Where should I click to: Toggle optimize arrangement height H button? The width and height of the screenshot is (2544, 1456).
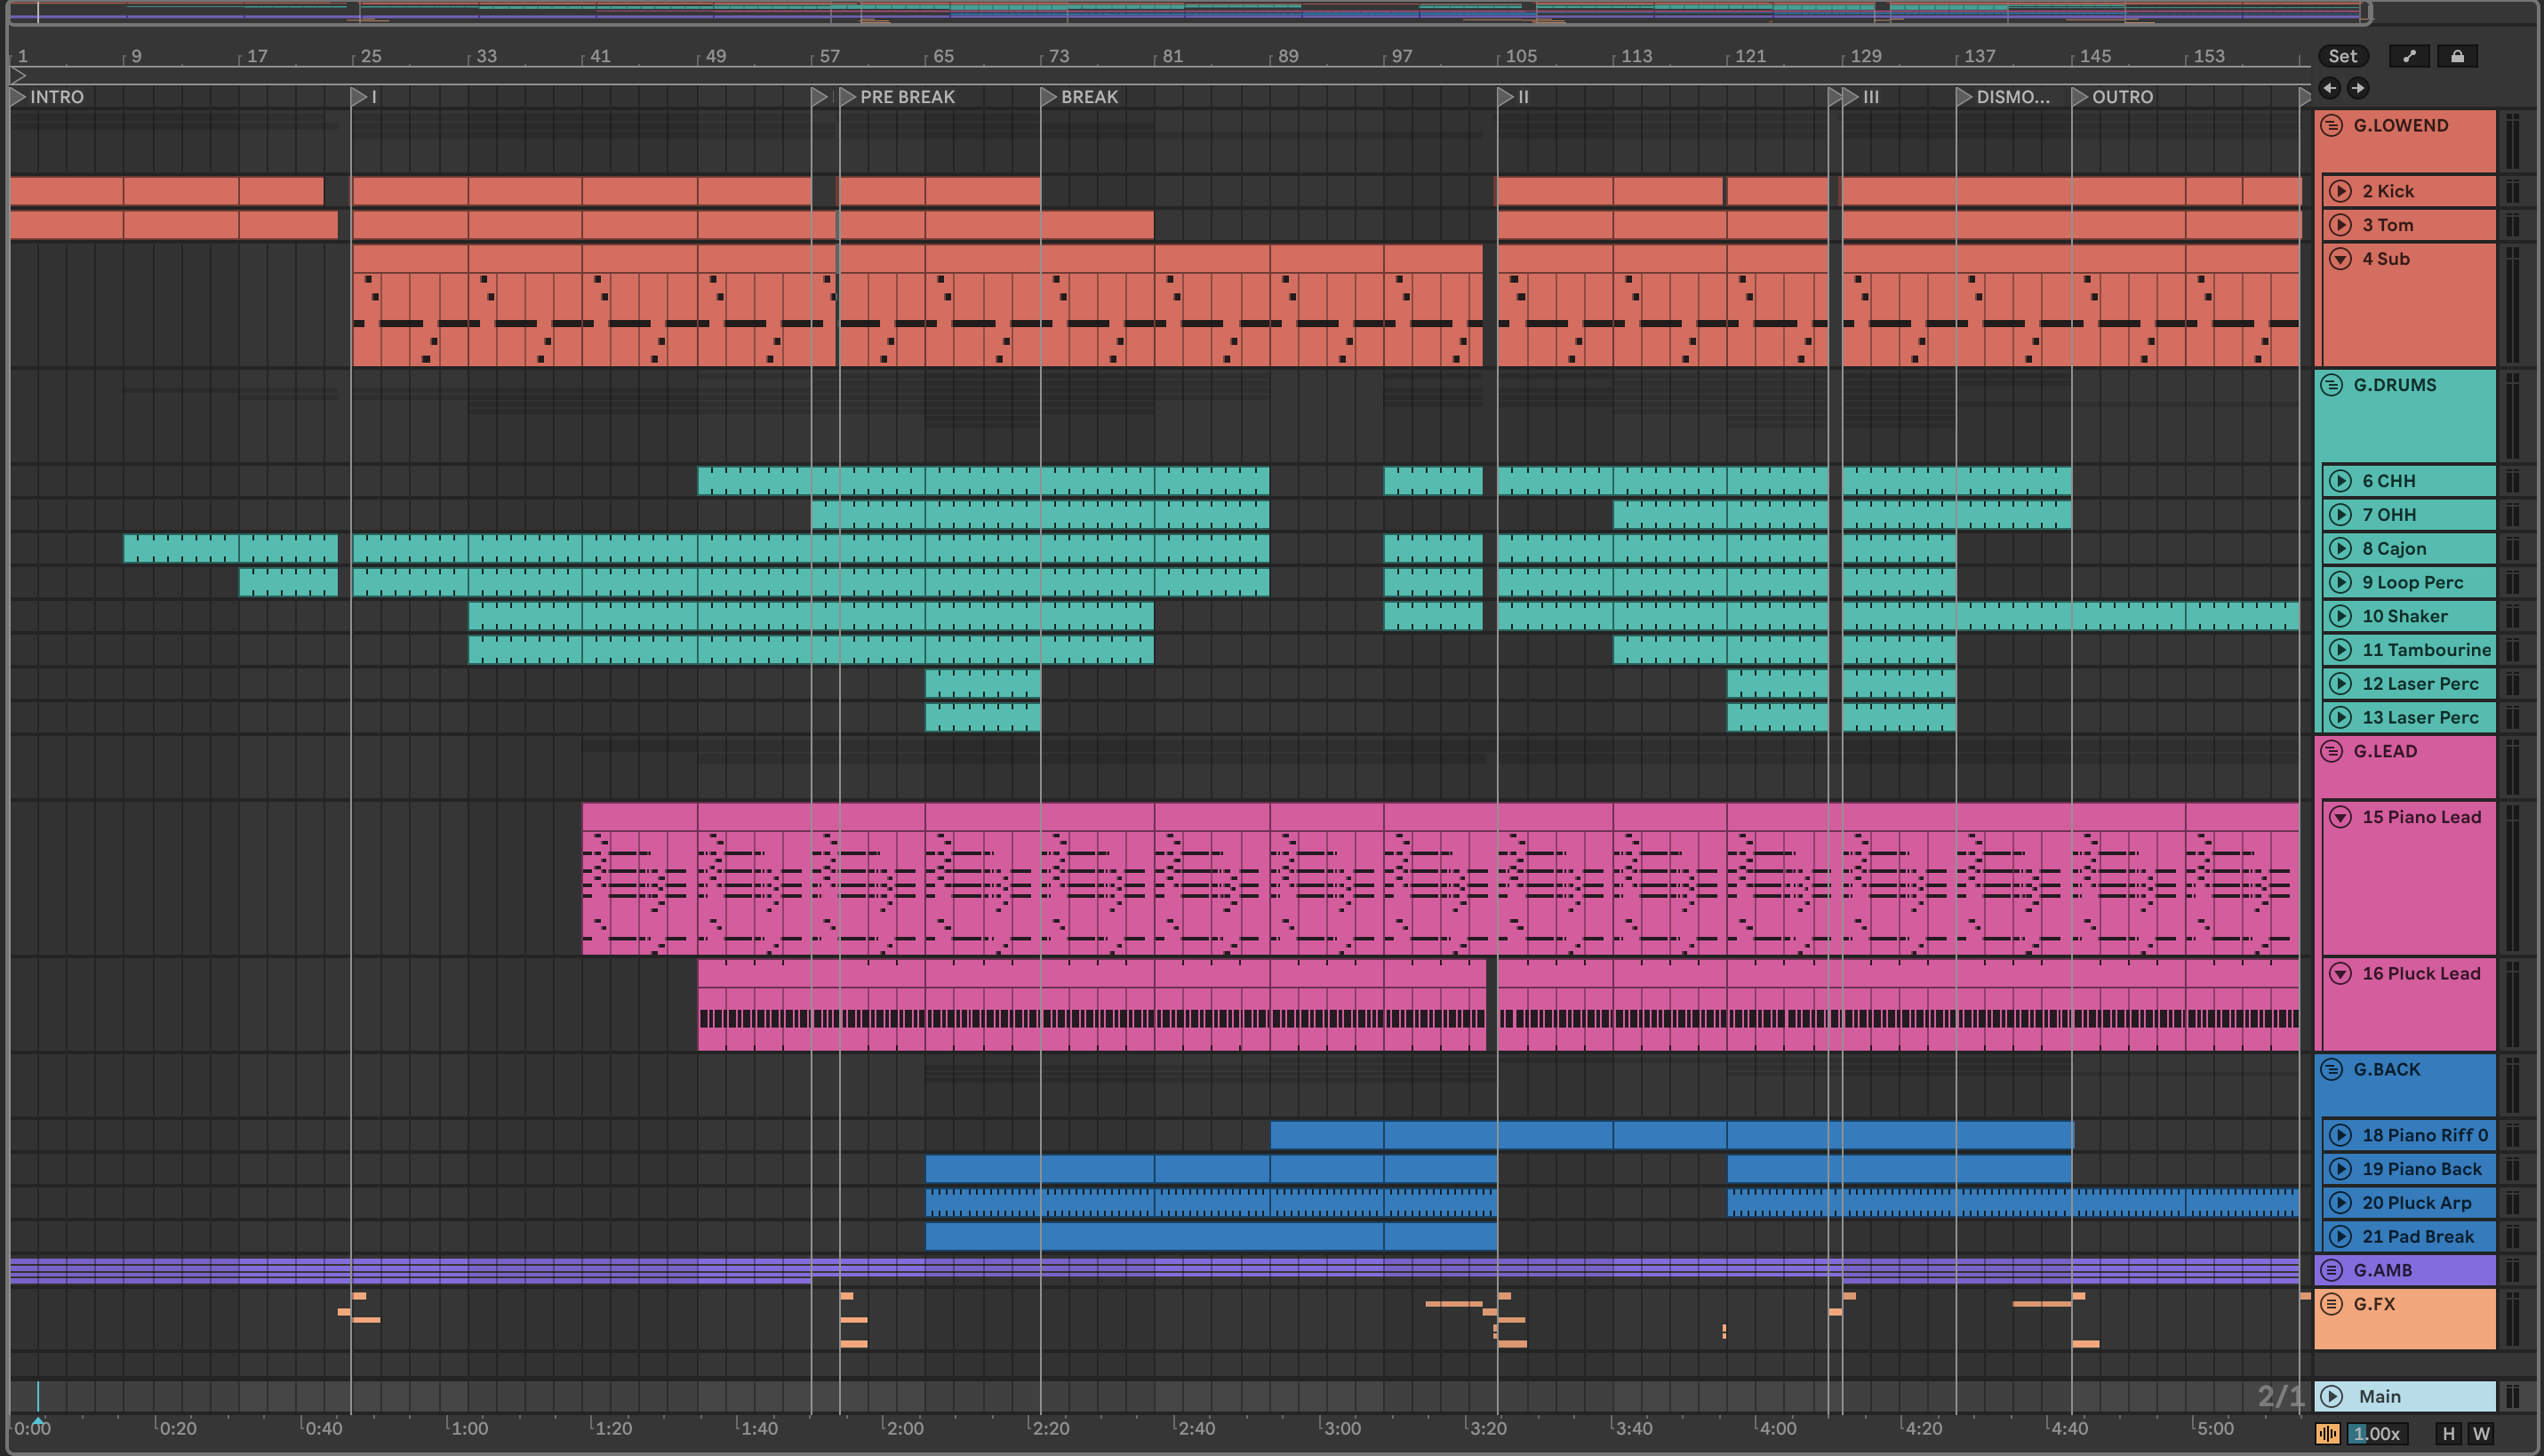coord(2449,1434)
